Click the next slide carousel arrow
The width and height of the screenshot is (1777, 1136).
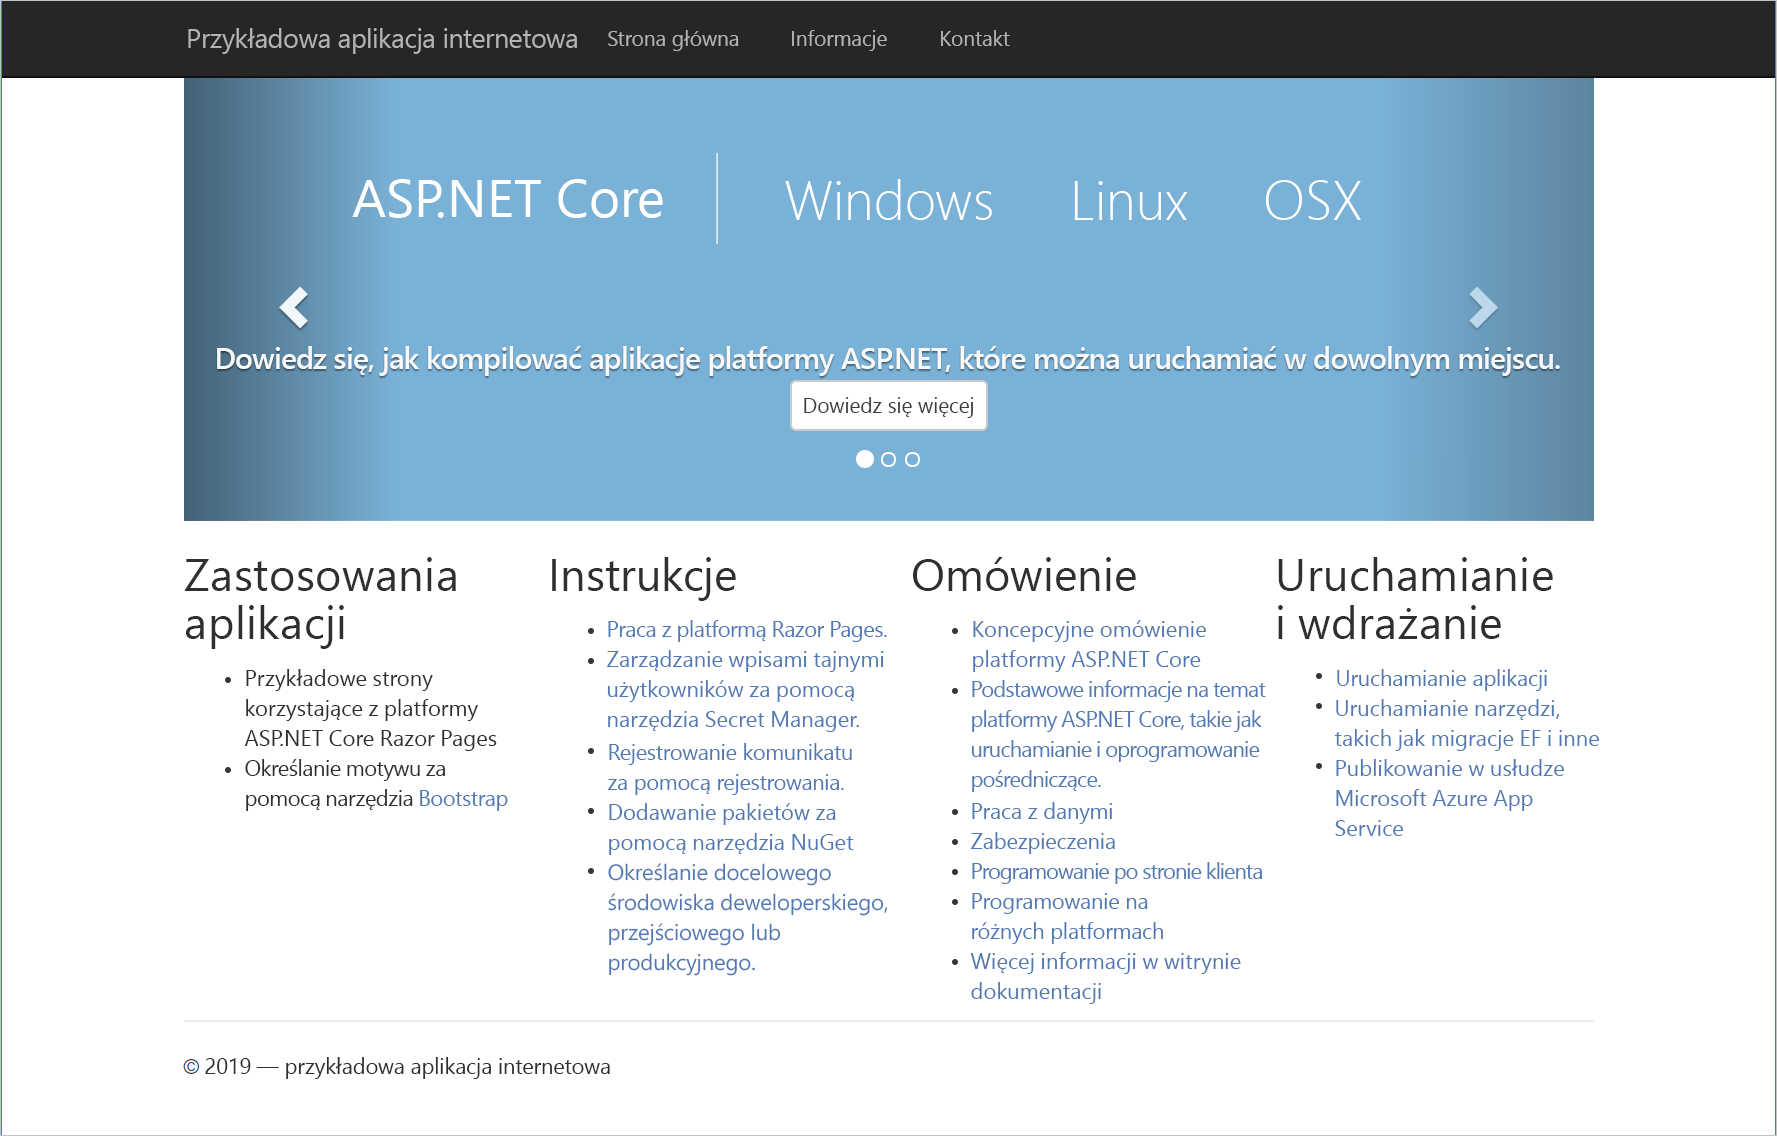[1483, 308]
